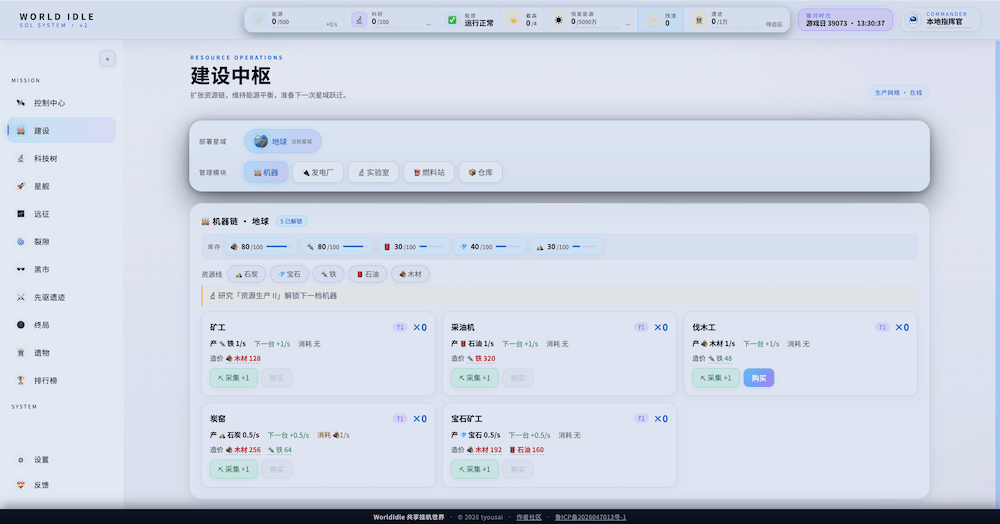
Task: Open the 裂隙 swirl item
Action: 61,242
